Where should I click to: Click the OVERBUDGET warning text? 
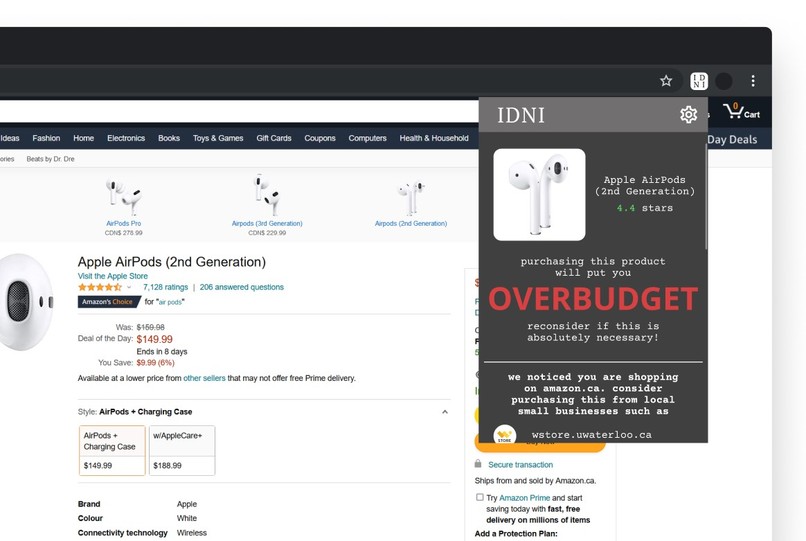coord(593,299)
